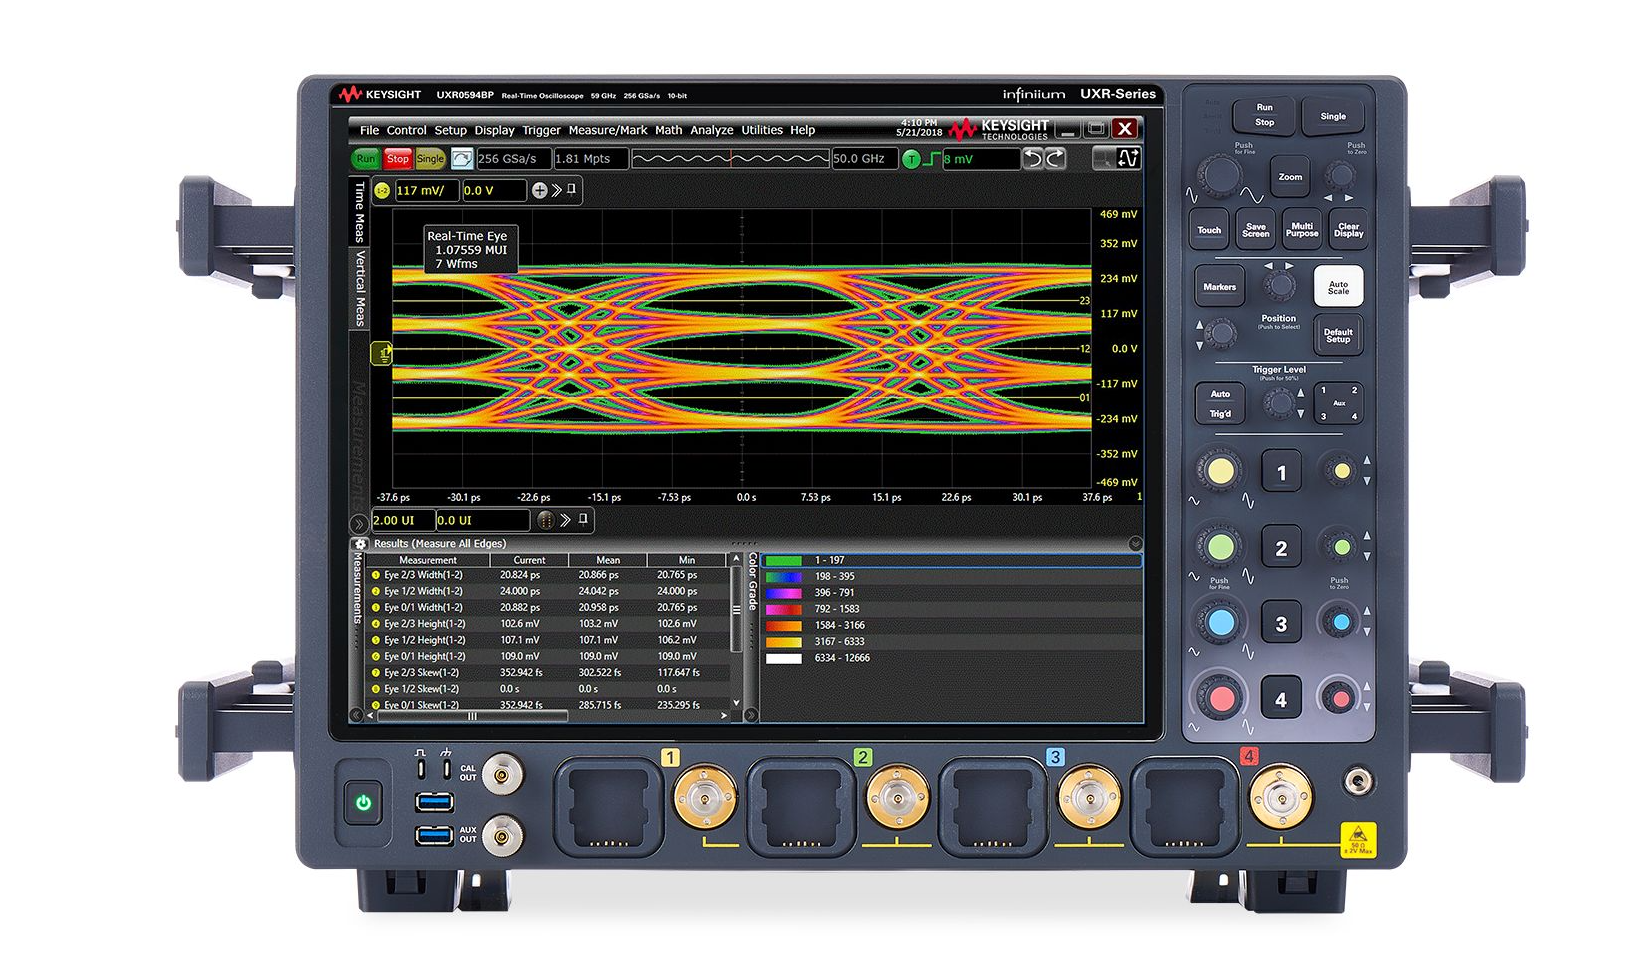Click the AUX OUT connector
The width and height of the screenshot is (1649, 955).
[x=502, y=835]
